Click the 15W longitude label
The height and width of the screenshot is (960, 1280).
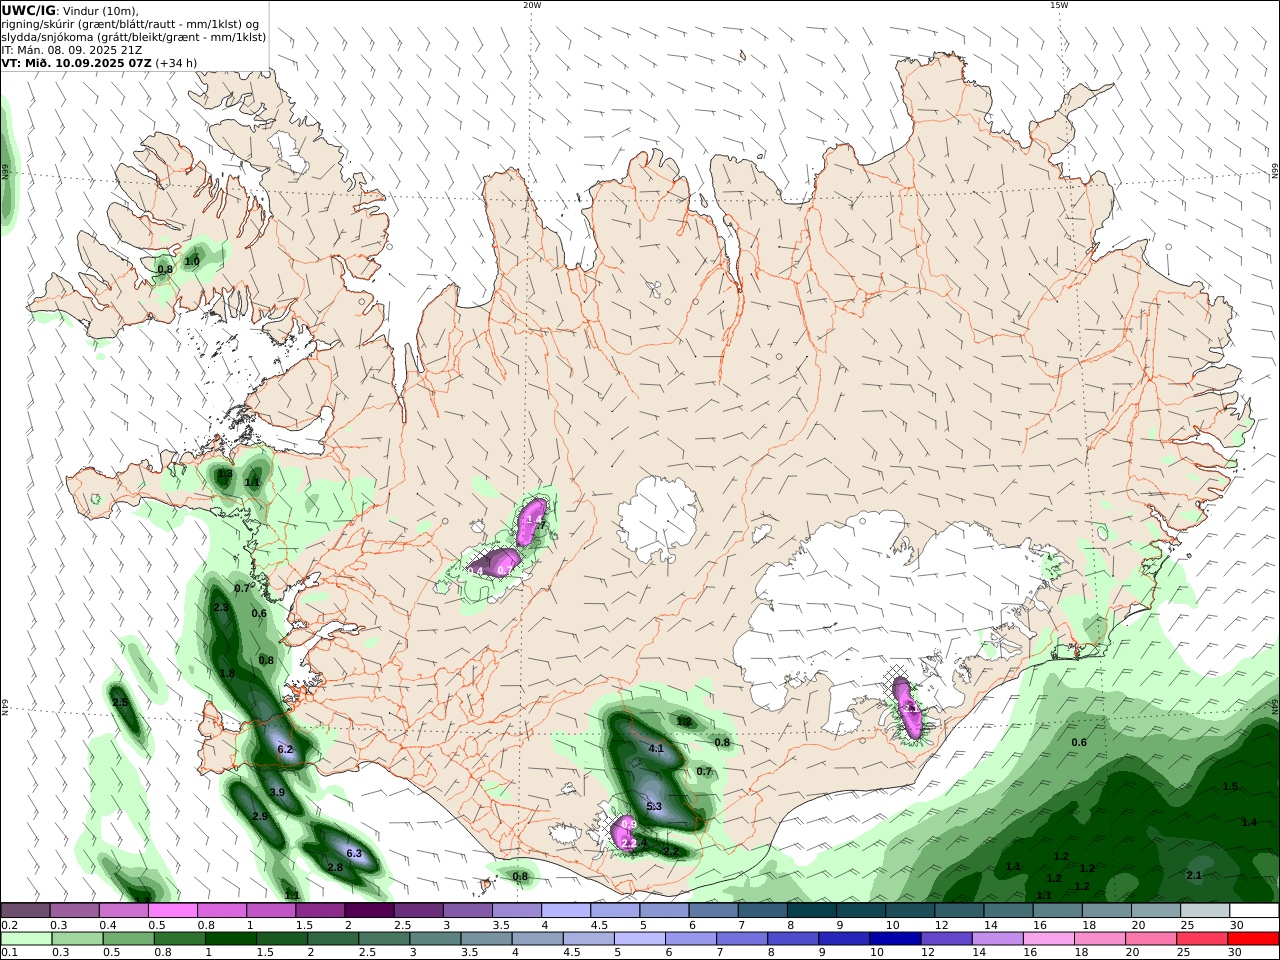(x=1059, y=5)
